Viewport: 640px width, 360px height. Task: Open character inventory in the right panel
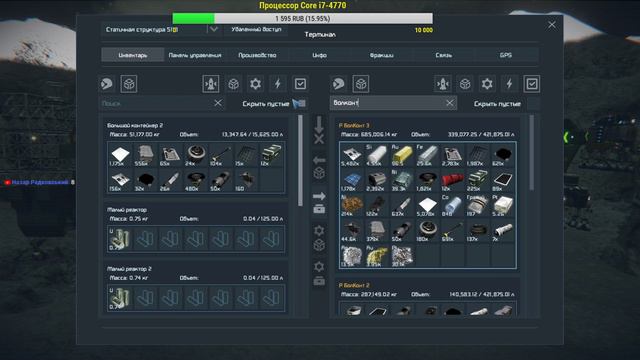click(338, 84)
